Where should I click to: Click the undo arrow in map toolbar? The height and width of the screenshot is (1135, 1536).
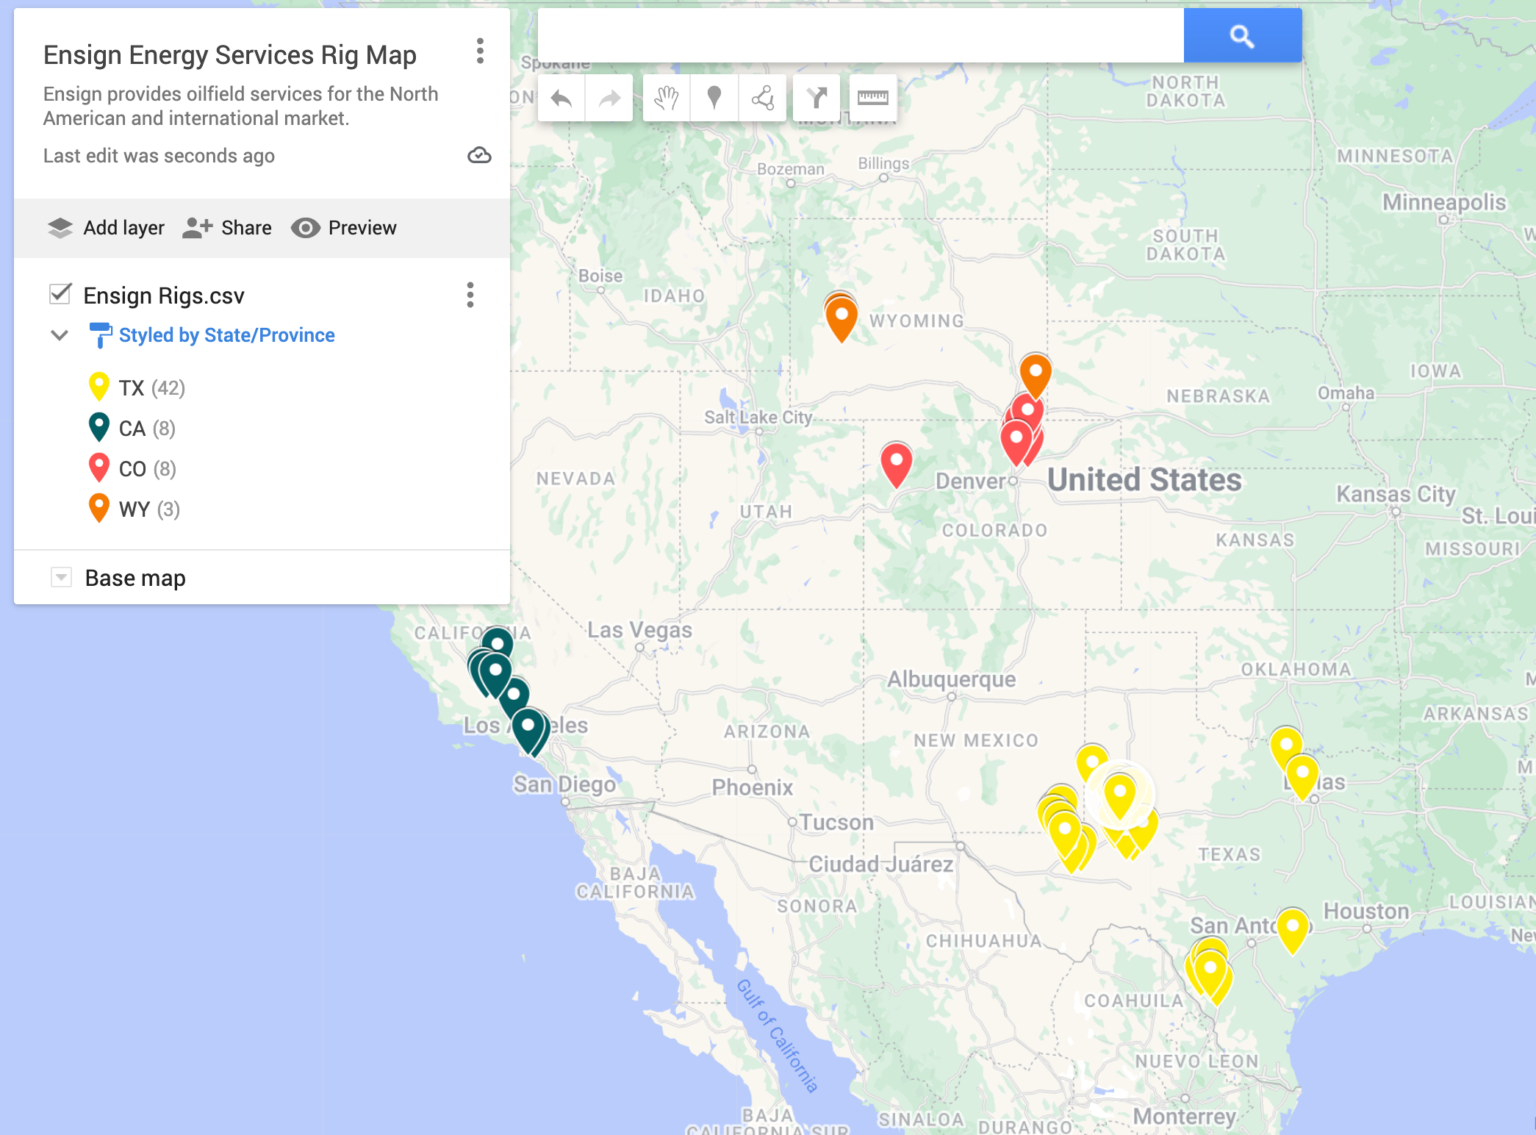[561, 98]
